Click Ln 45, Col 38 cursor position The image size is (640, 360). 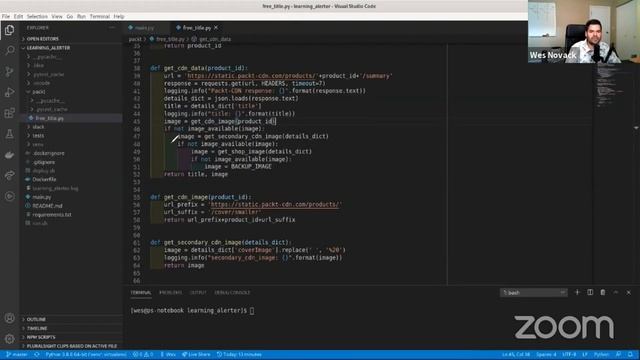coord(516,355)
